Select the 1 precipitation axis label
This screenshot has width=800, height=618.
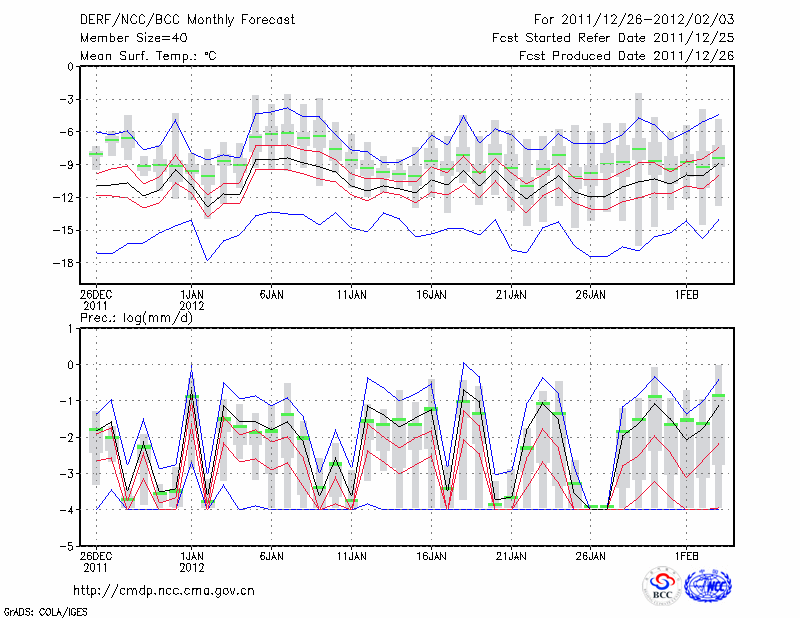pos(71,328)
